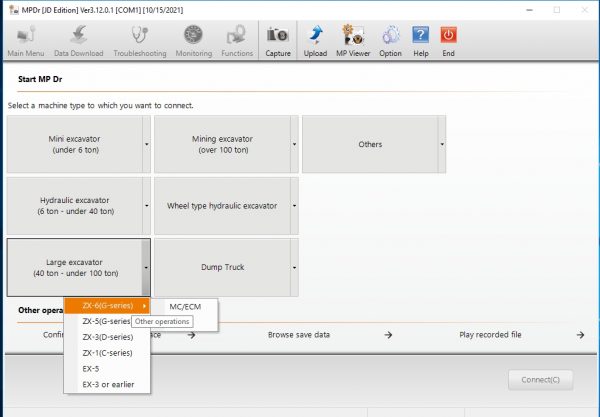Launch MP Viewer from toolbar
This screenshot has width=600, height=417.
click(353, 41)
